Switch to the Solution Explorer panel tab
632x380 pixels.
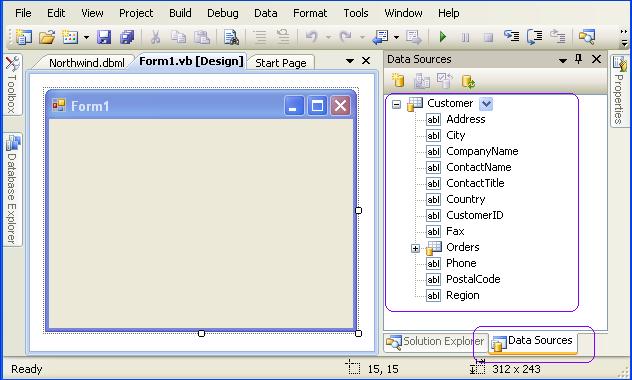tap(436, 341)
